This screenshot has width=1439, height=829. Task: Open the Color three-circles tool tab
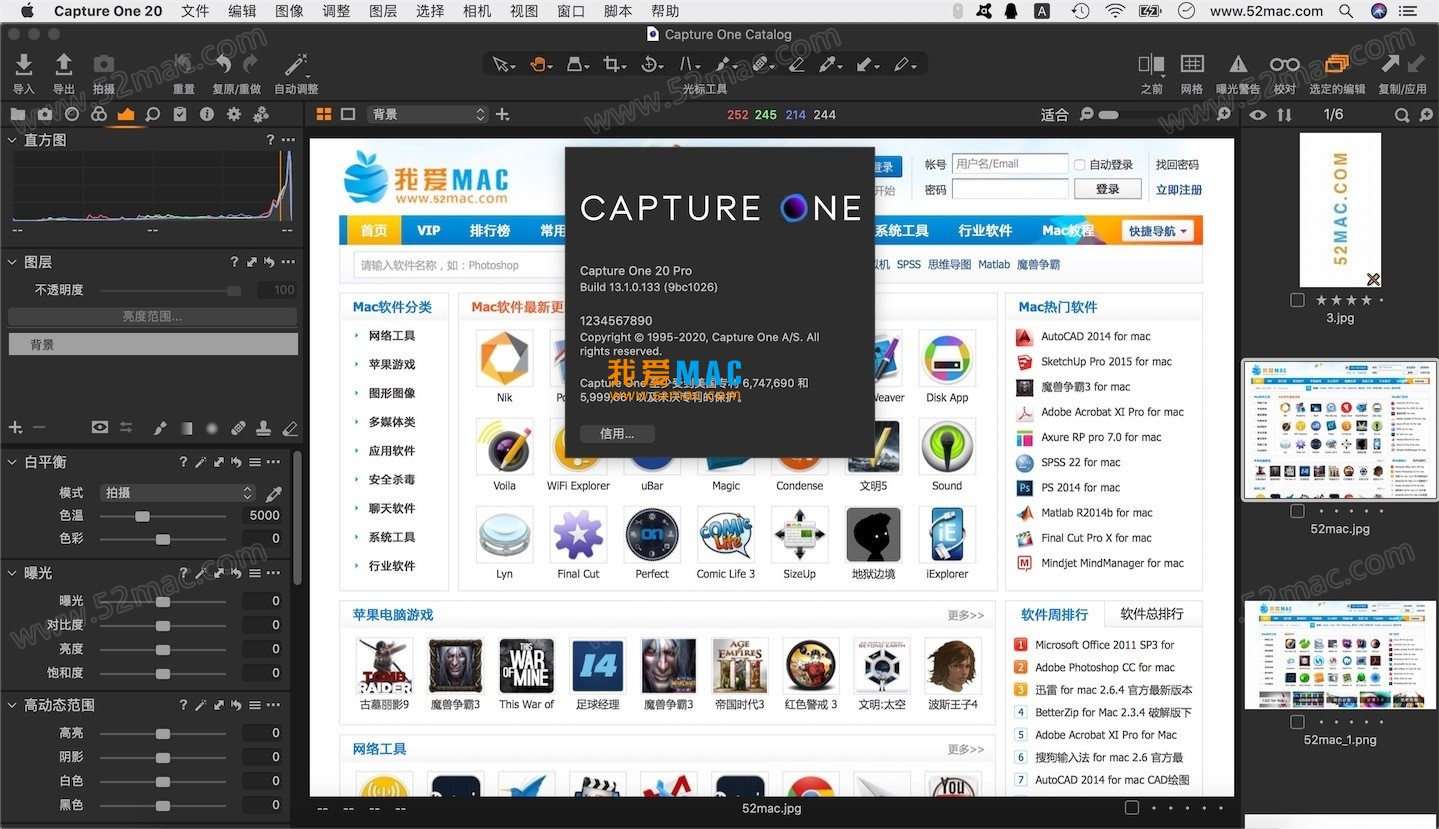pyautogui.click(x=98, y=114)
